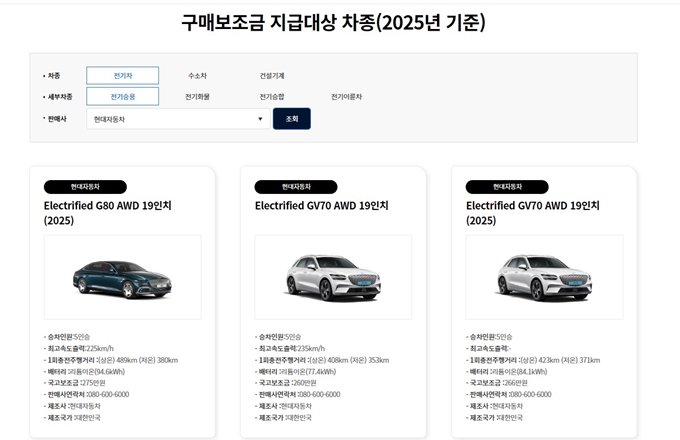Select the 리튬이온(94.6kWh) battery line
Viewport: 680px width, 440px height.
pos(84,372)
